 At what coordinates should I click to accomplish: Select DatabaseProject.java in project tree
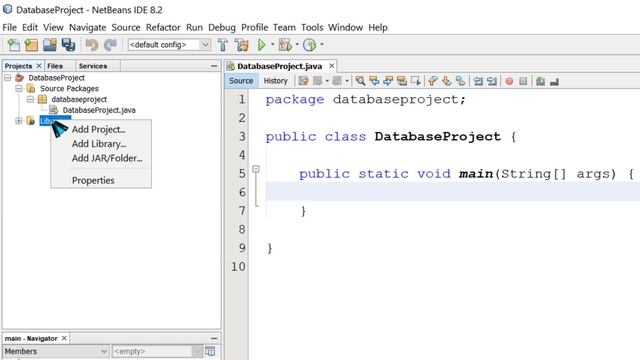point(99,110)
